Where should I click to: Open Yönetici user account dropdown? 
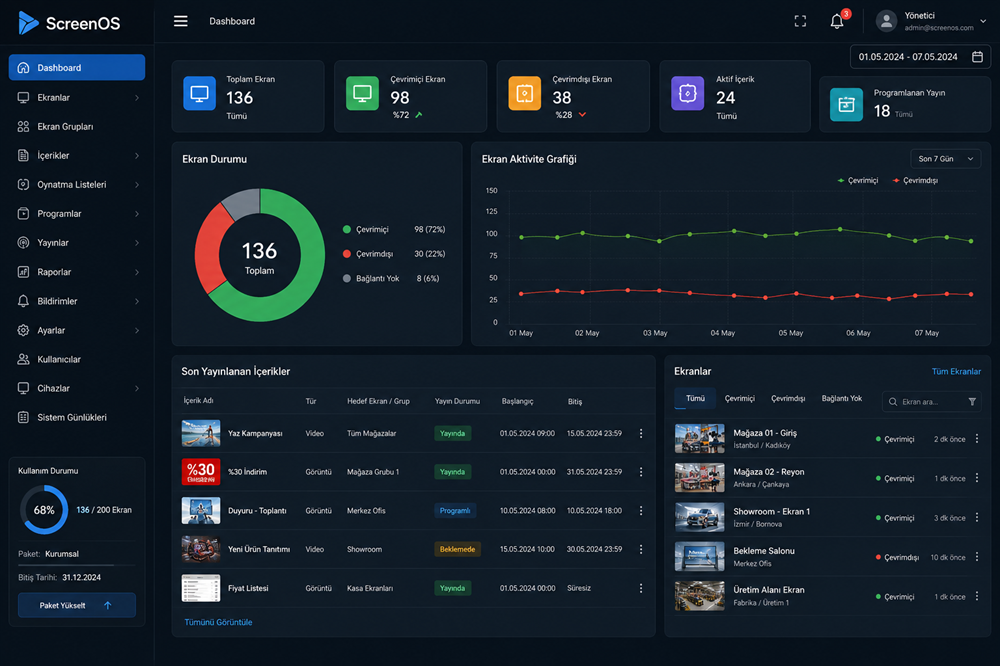(x=931, y=21)
